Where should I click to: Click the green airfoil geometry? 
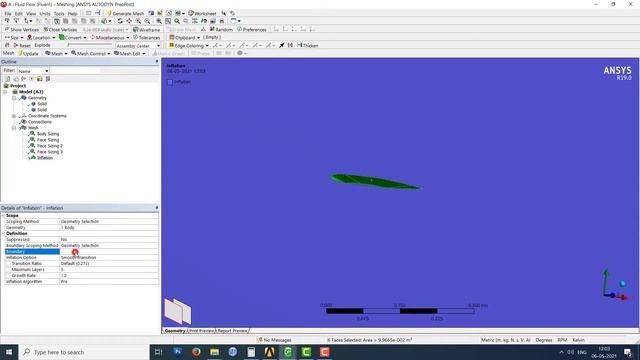point(375,181)
